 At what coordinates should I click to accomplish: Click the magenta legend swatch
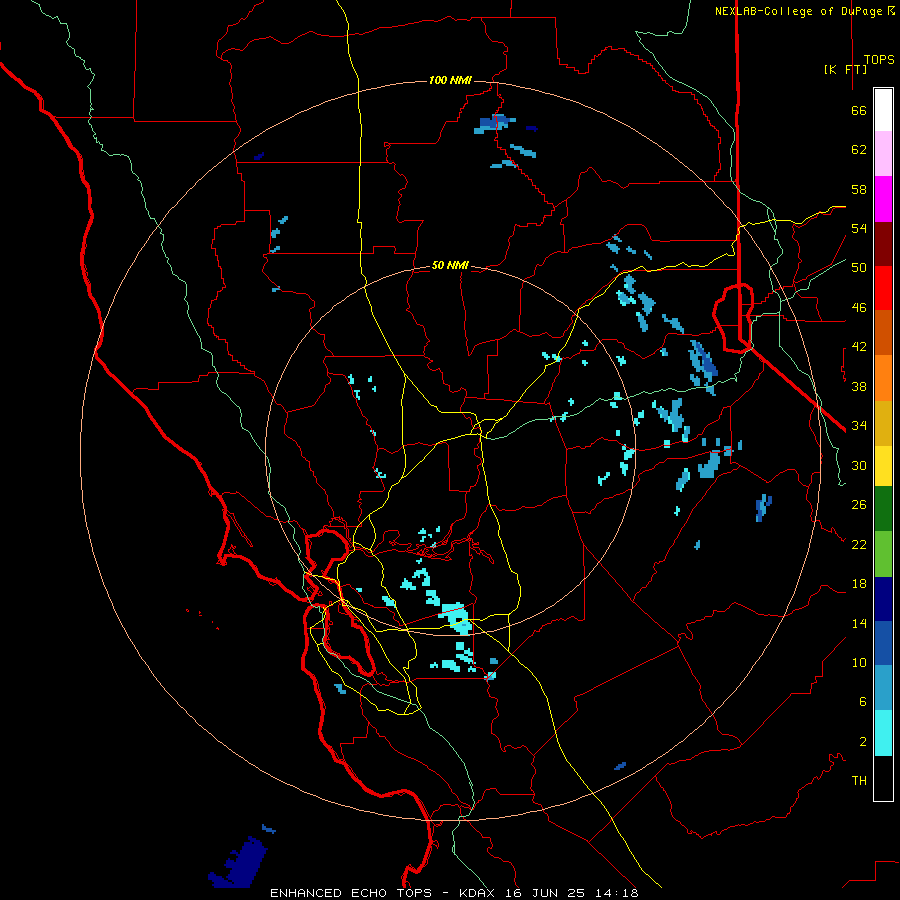pyautogui.click(x=883, y=199)
